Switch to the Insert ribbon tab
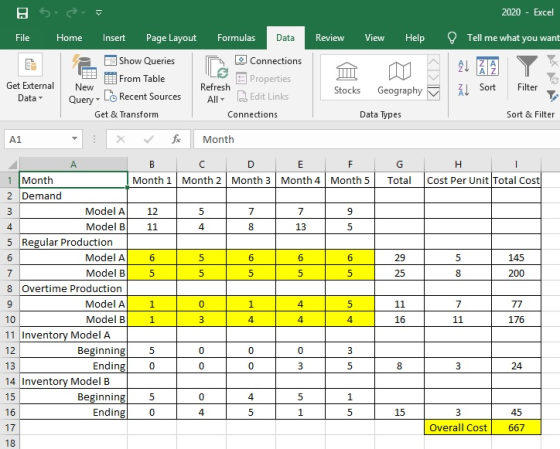Viewport: 560px width, 449px height. tap(114, 38)
